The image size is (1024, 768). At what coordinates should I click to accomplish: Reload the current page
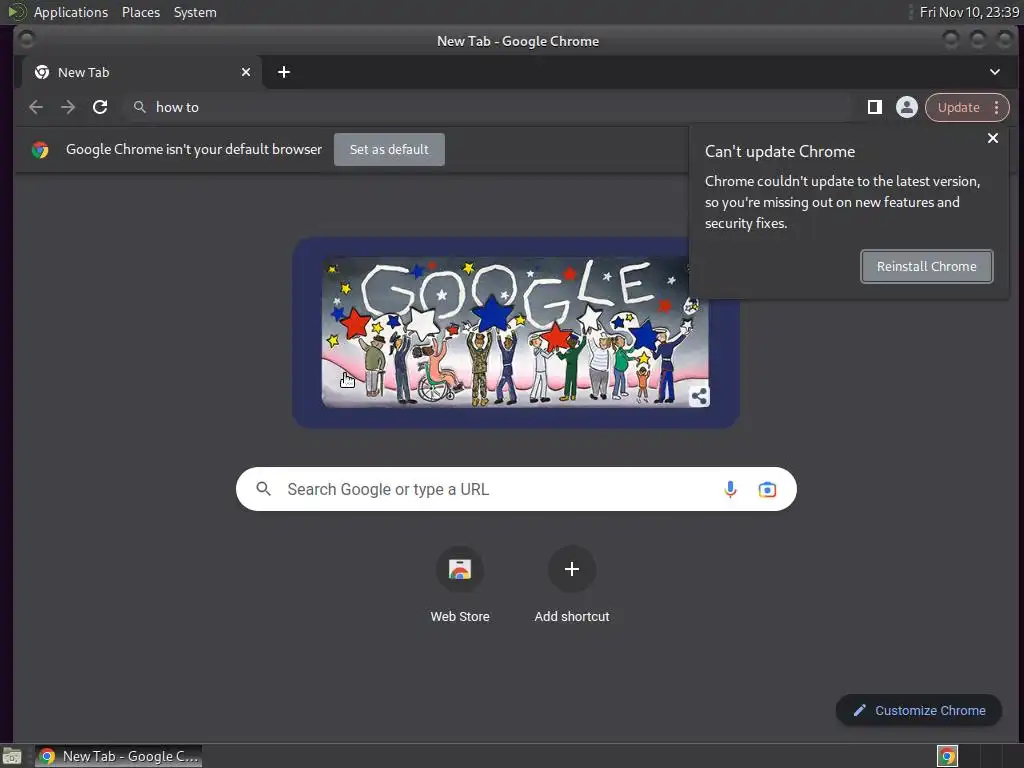[x=100, y=107]
